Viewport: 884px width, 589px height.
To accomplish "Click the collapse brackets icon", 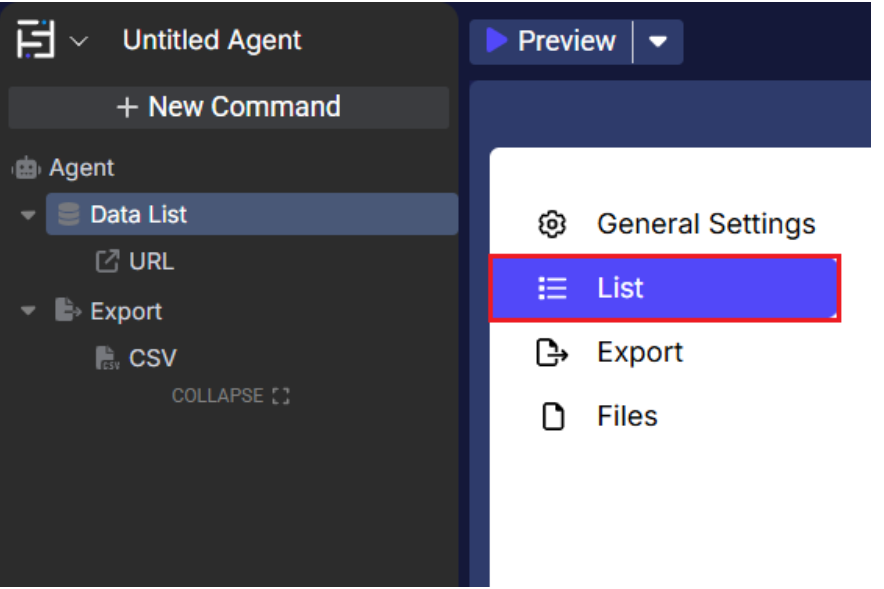I will [281, 396].
